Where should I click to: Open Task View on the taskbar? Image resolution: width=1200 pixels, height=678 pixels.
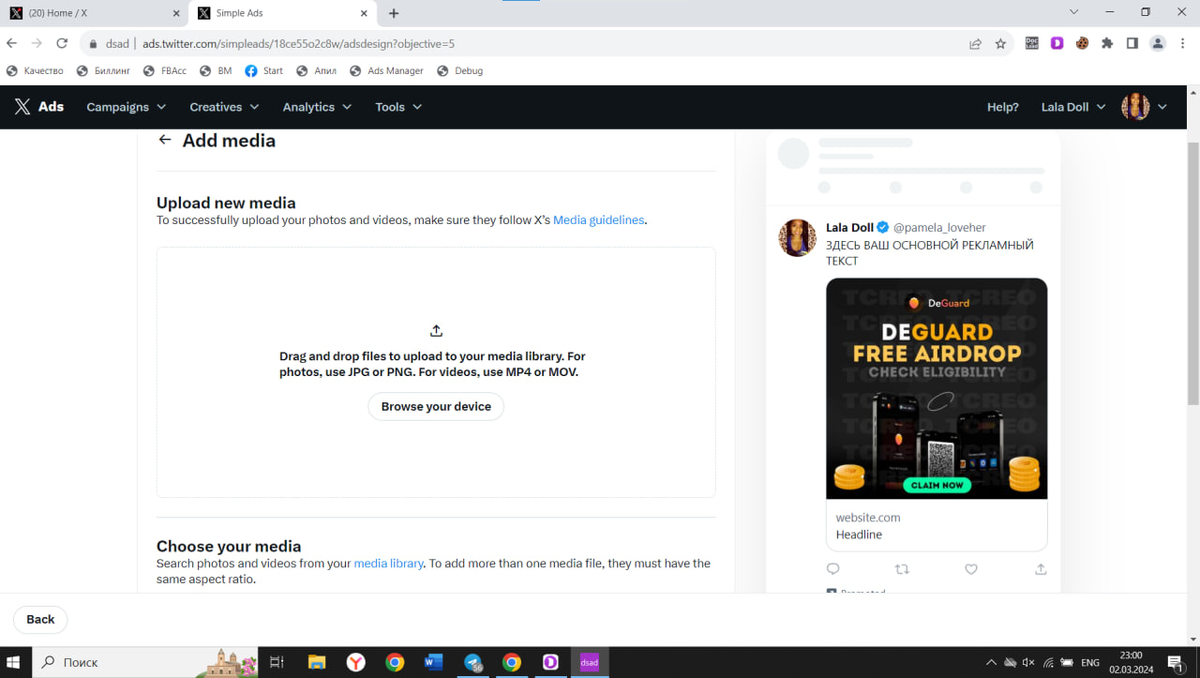277,662
